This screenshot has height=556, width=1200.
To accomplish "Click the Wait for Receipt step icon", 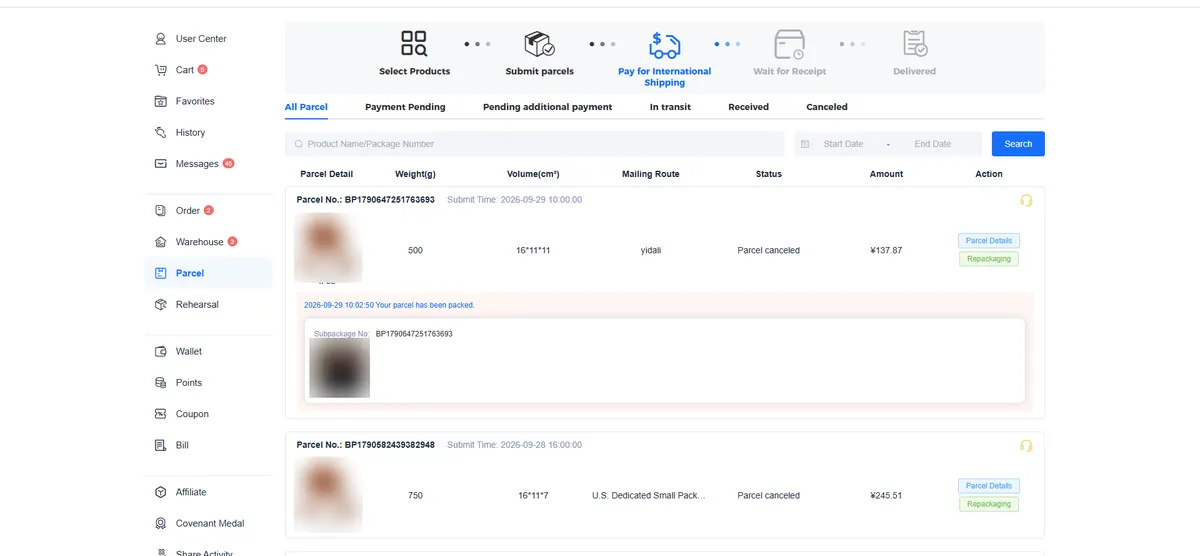I will click(790, 45).
